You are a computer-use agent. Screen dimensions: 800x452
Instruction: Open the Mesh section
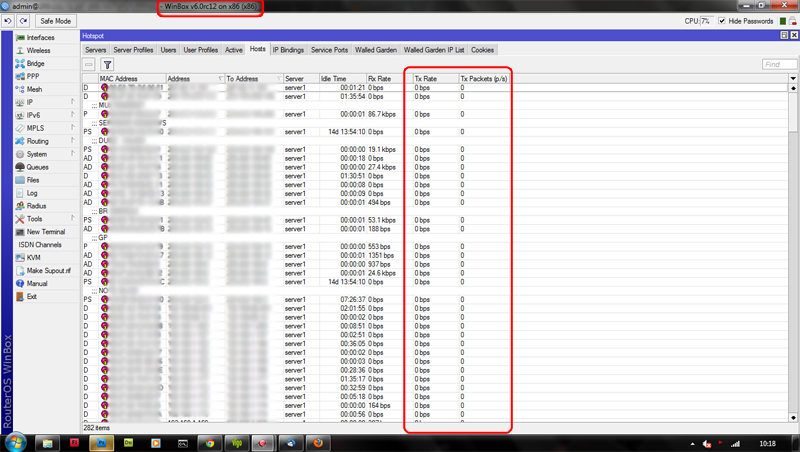(34, 89)
